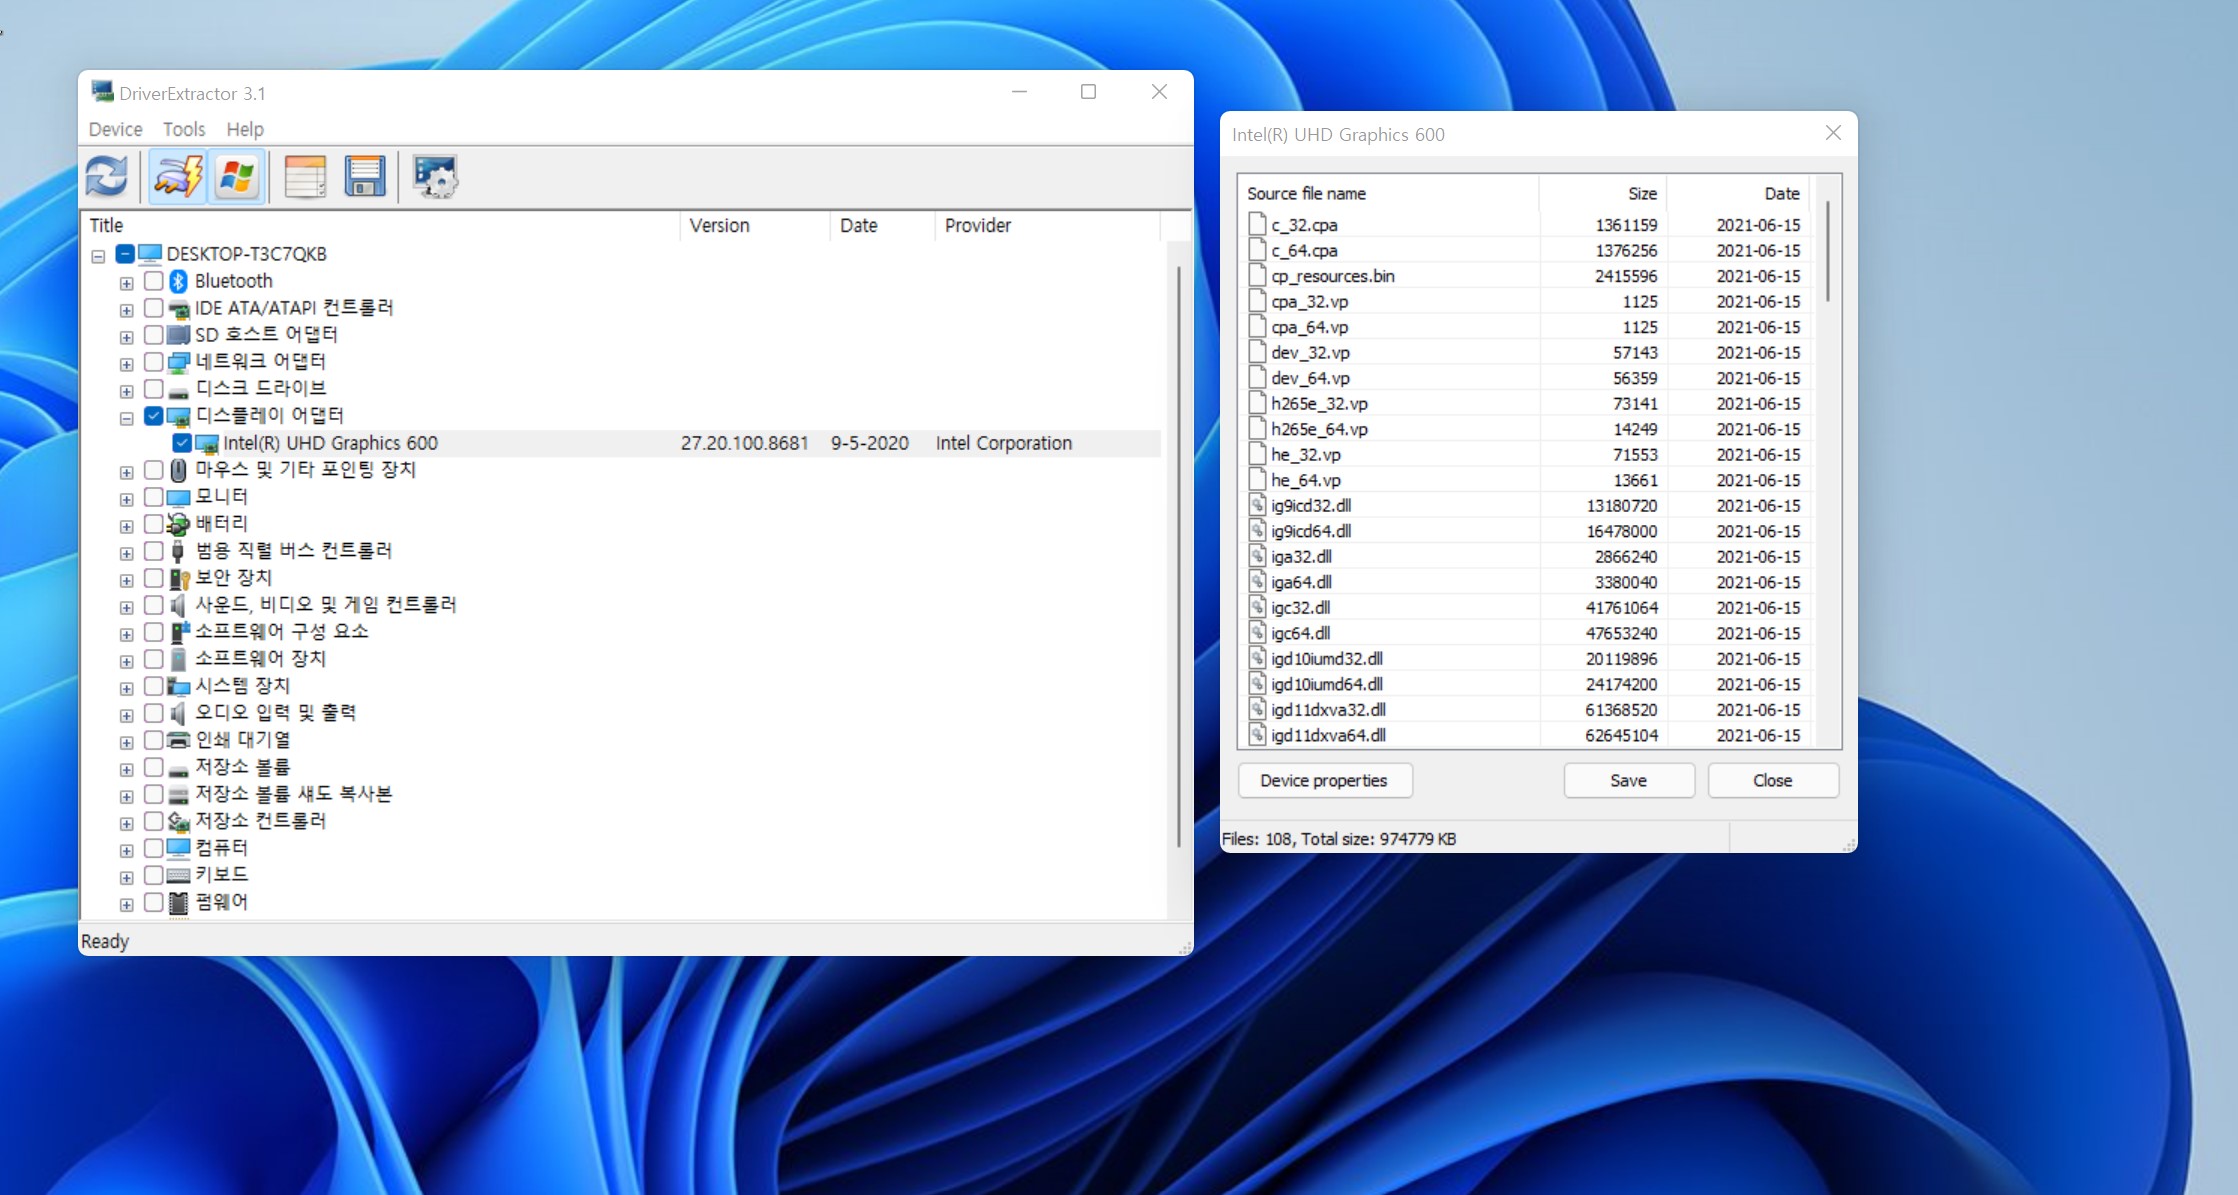Sort the device list by the Version column
The image size is (2238, 1195).
tap(755, 226)
